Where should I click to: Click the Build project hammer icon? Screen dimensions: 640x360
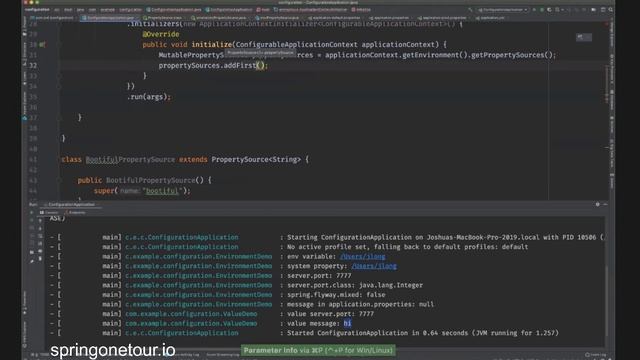click(470, 9)
